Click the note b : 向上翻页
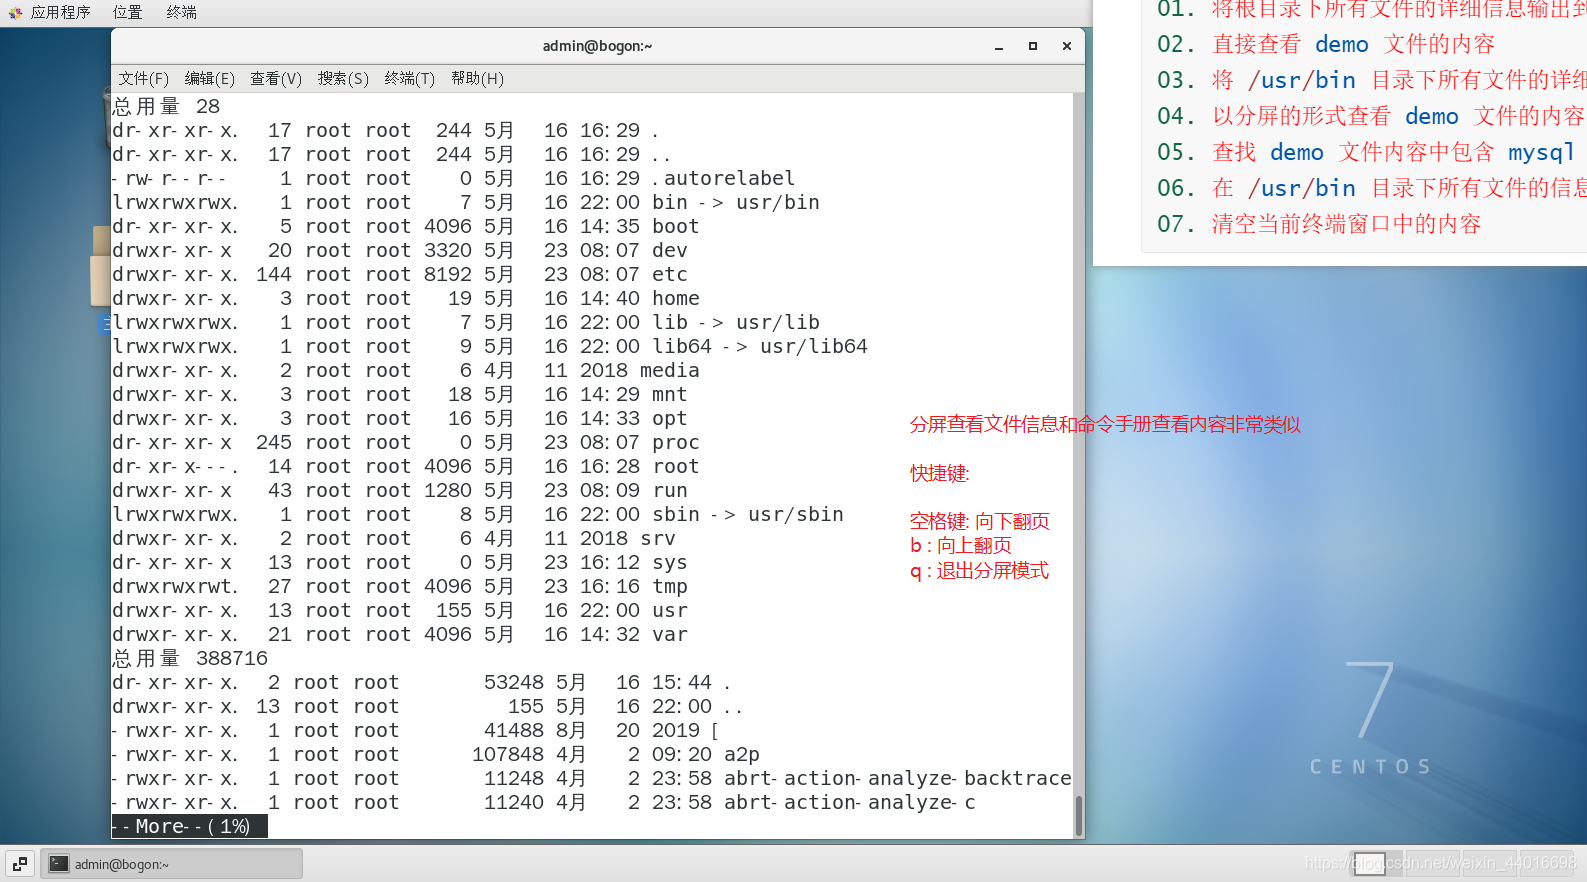 tap(961, 545)
